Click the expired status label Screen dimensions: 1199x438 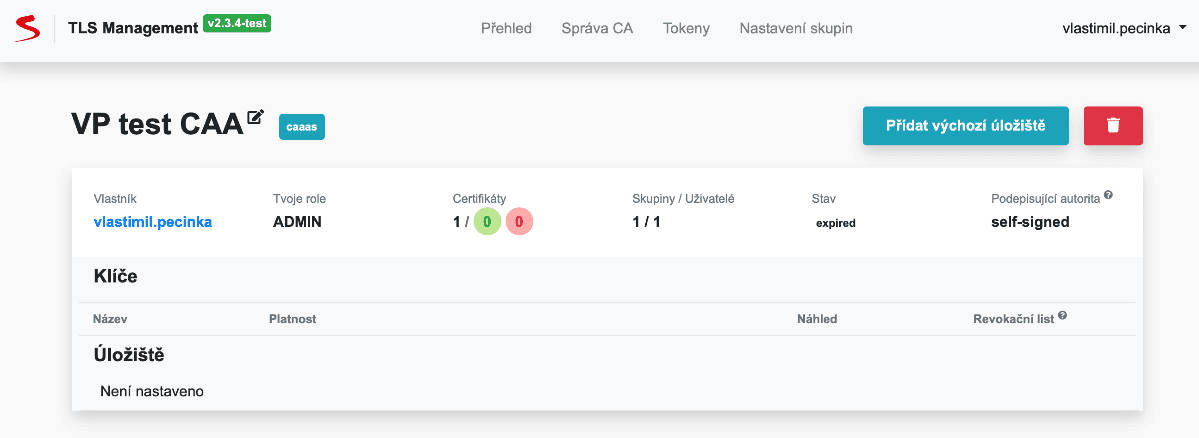pos(835,223)
